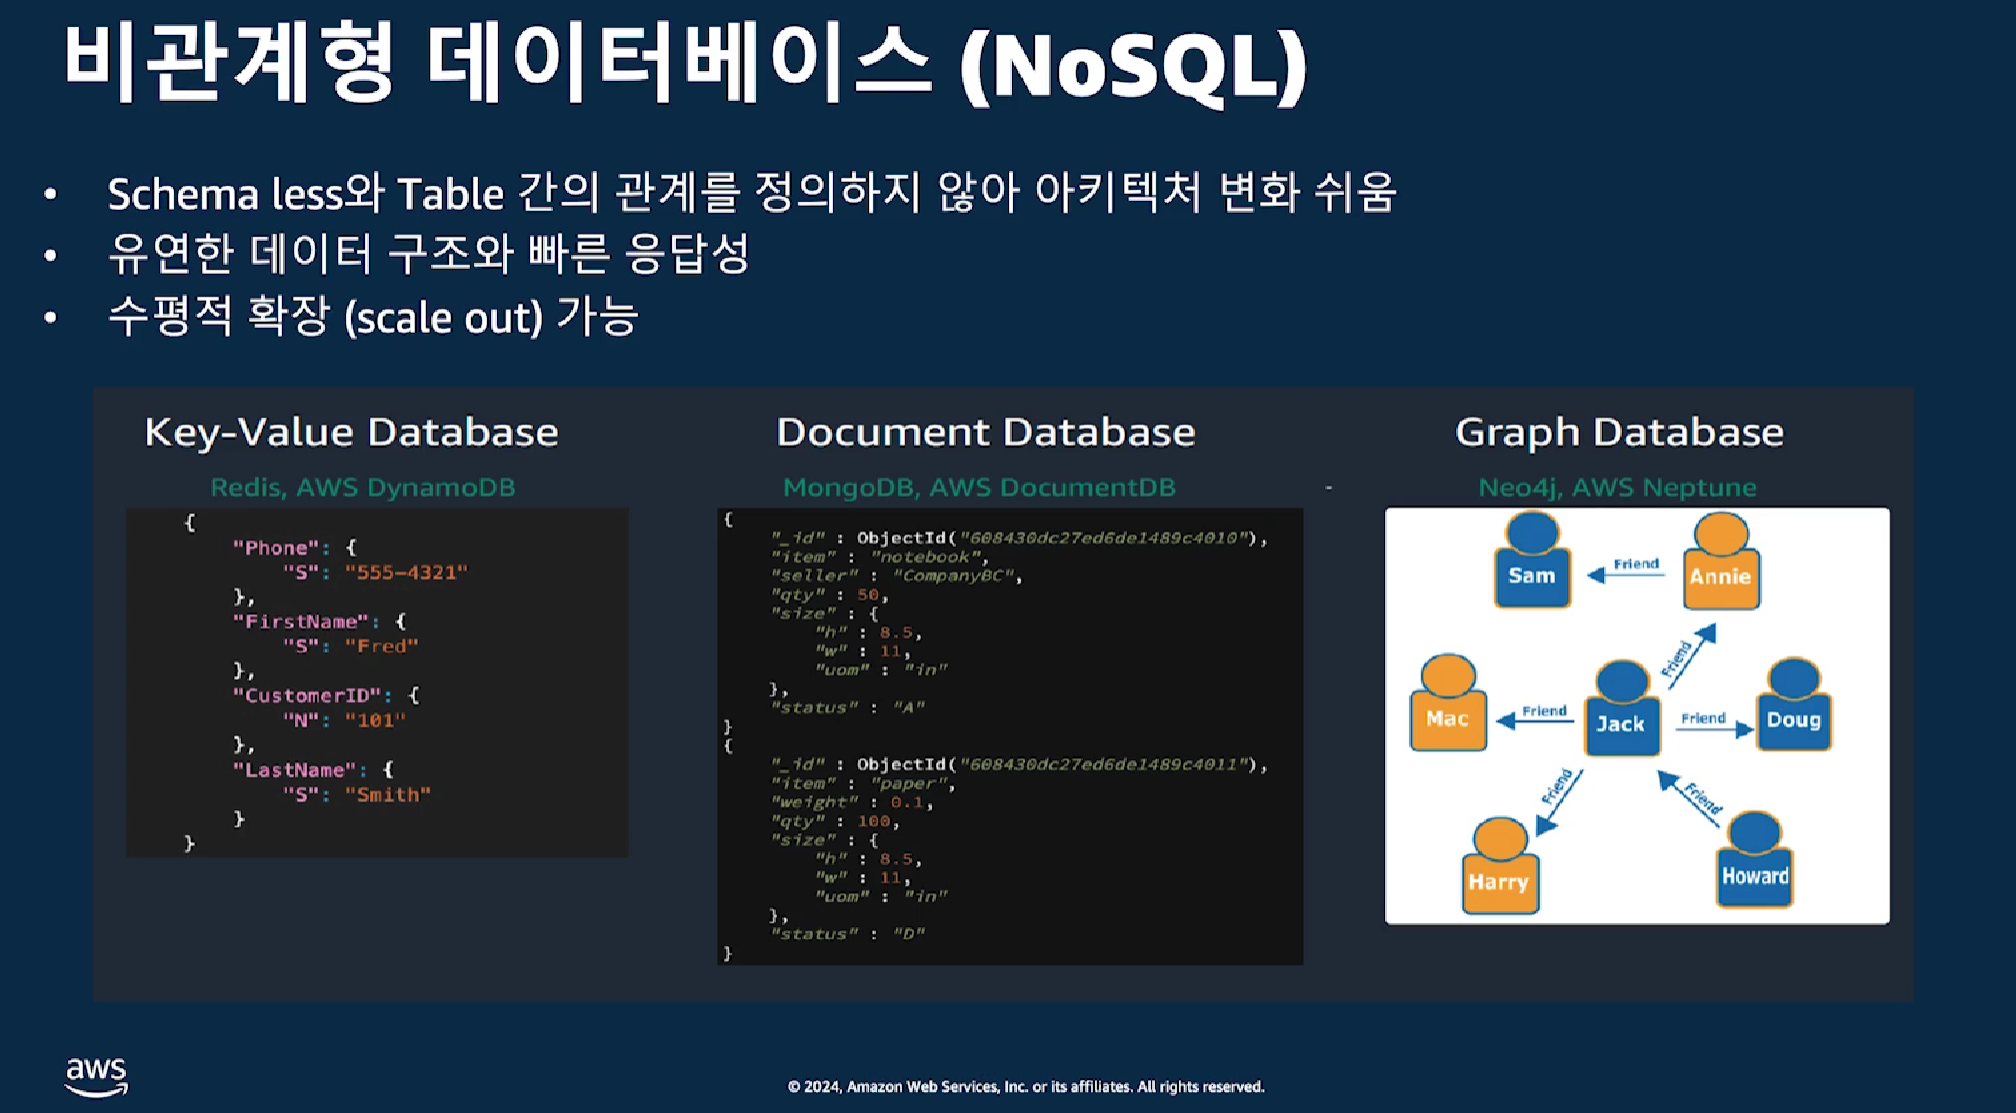Click the "Smith" value
2016x1113 pixels.
tap(388, 794)
